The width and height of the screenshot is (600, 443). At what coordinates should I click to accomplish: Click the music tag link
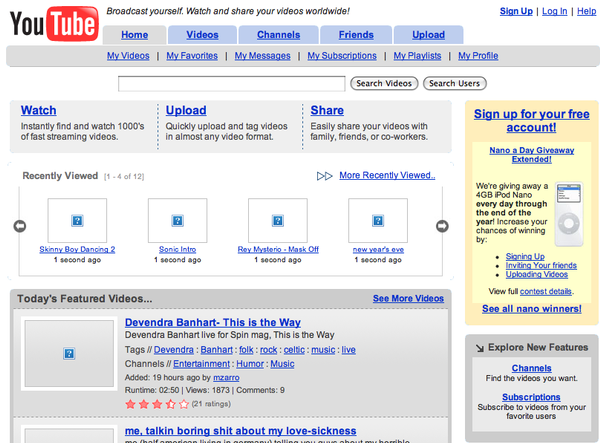point(323,350)
